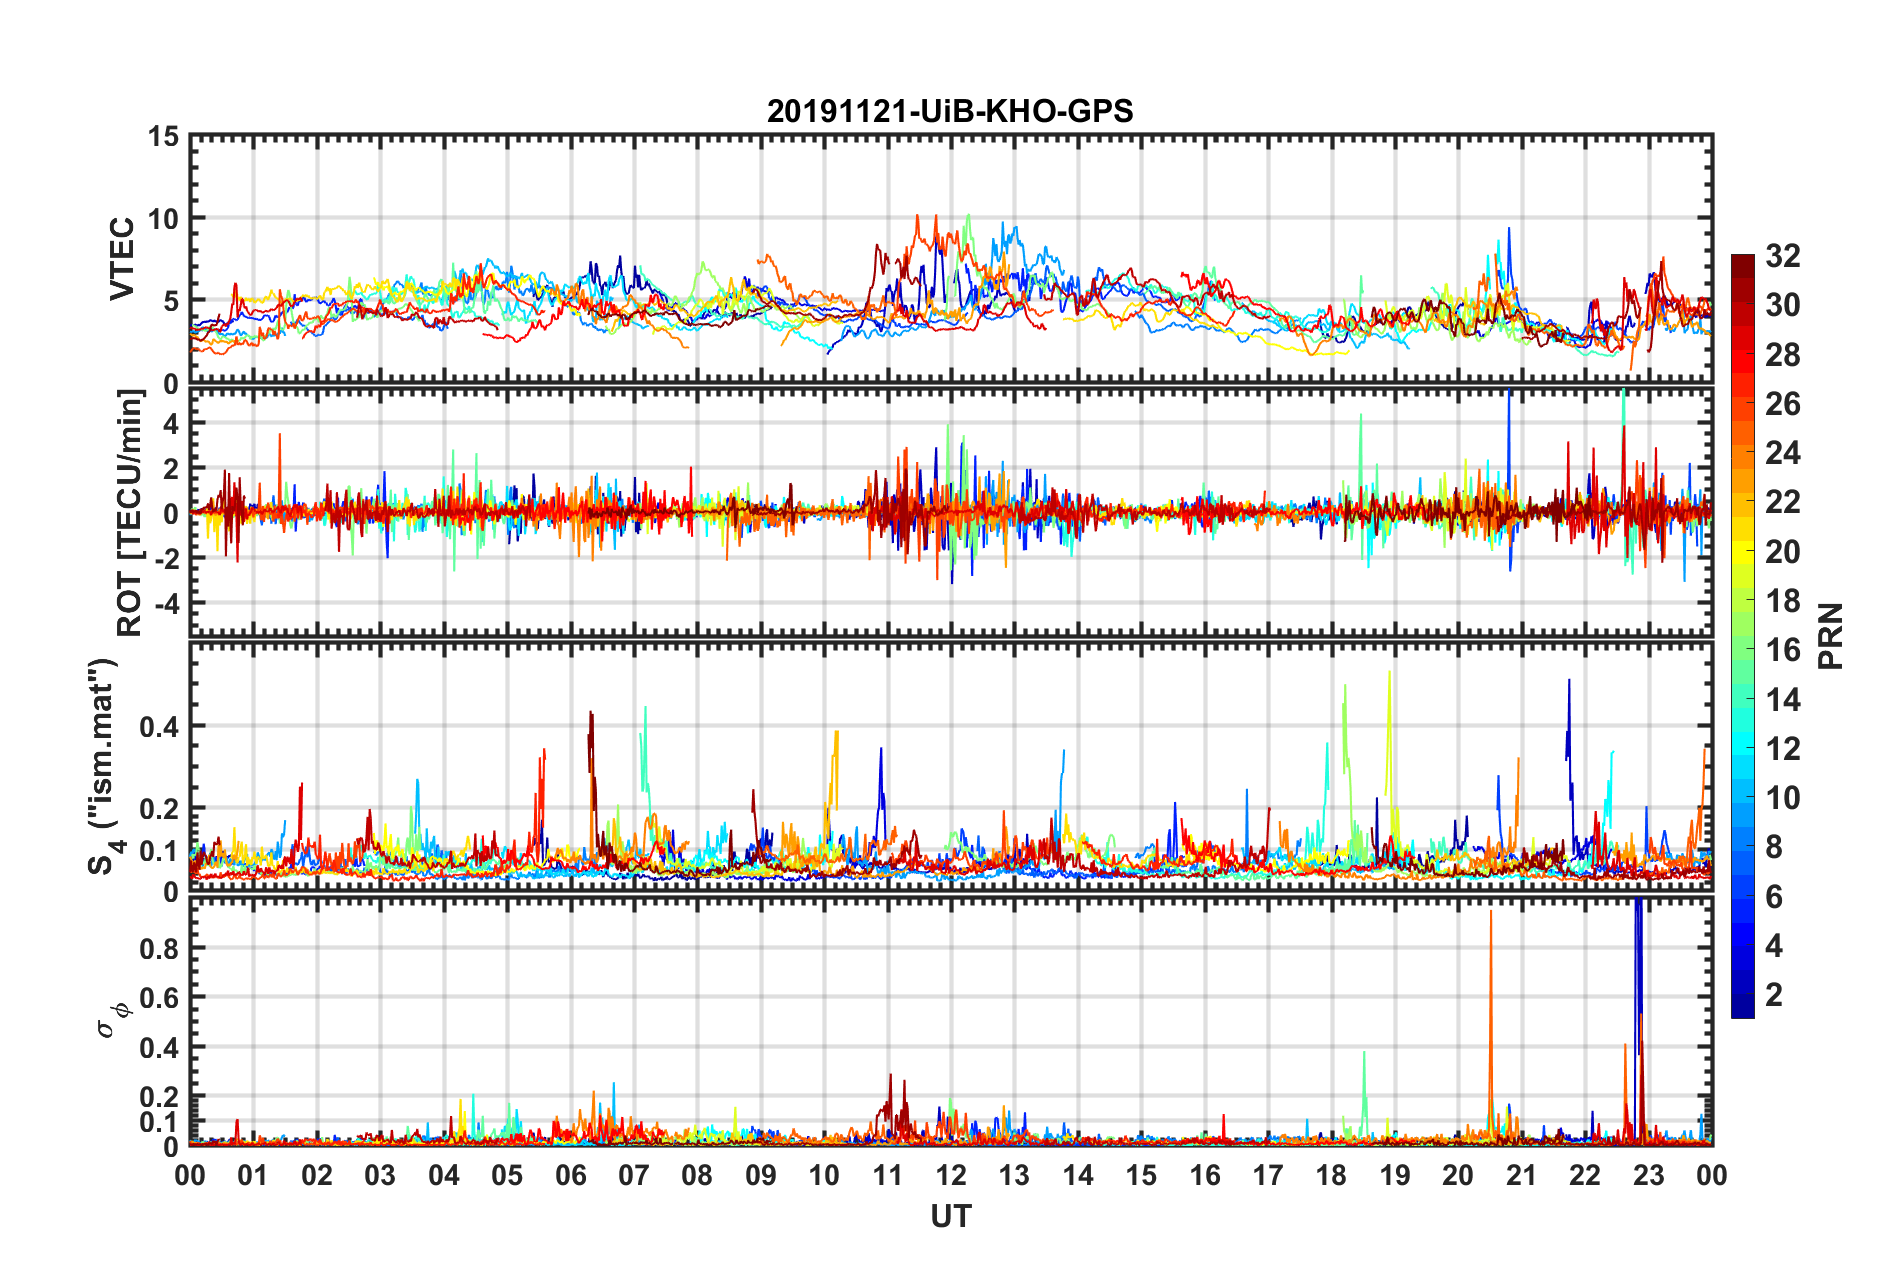Click x-axis hour label 09
Screen dimensions: 1902x1272
[761, 1175]
